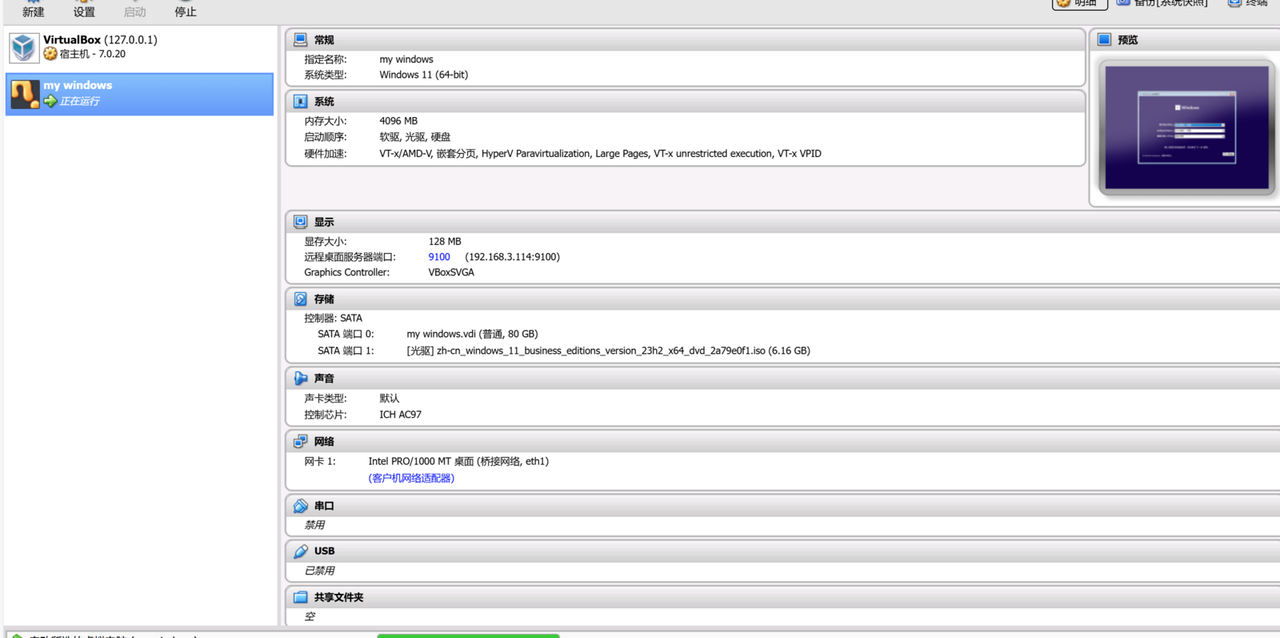This screenshot has height=638, width=1280.
Task: Click the 设置 (Settings) toolbar button
Action: [84, 9]
